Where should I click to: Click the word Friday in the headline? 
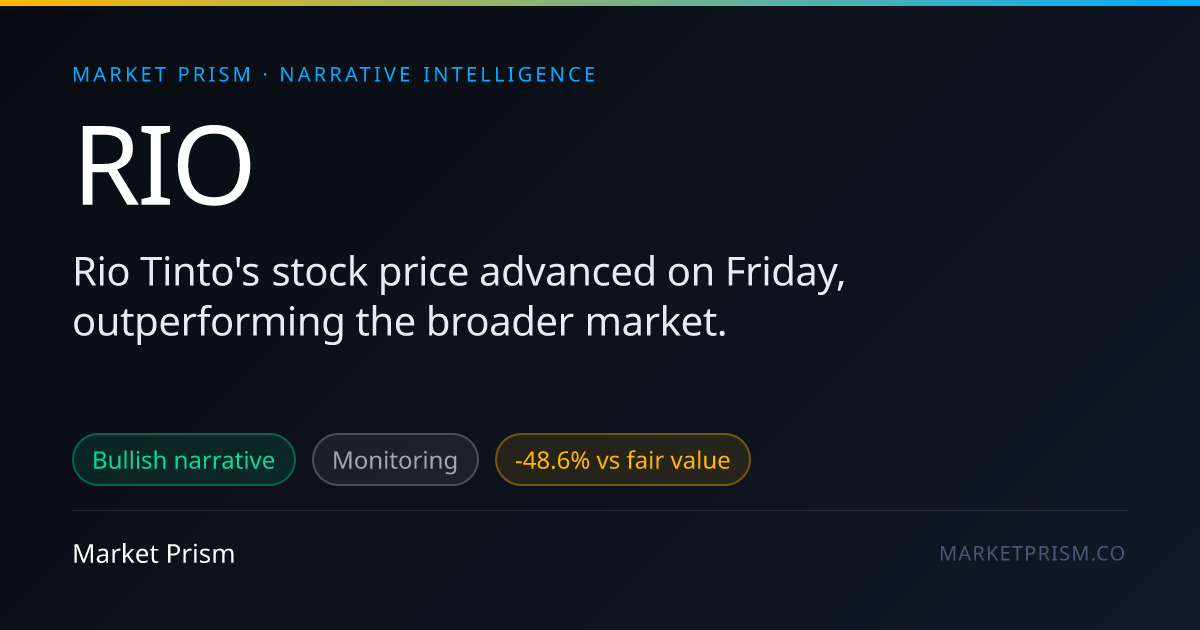coord(785,274)
